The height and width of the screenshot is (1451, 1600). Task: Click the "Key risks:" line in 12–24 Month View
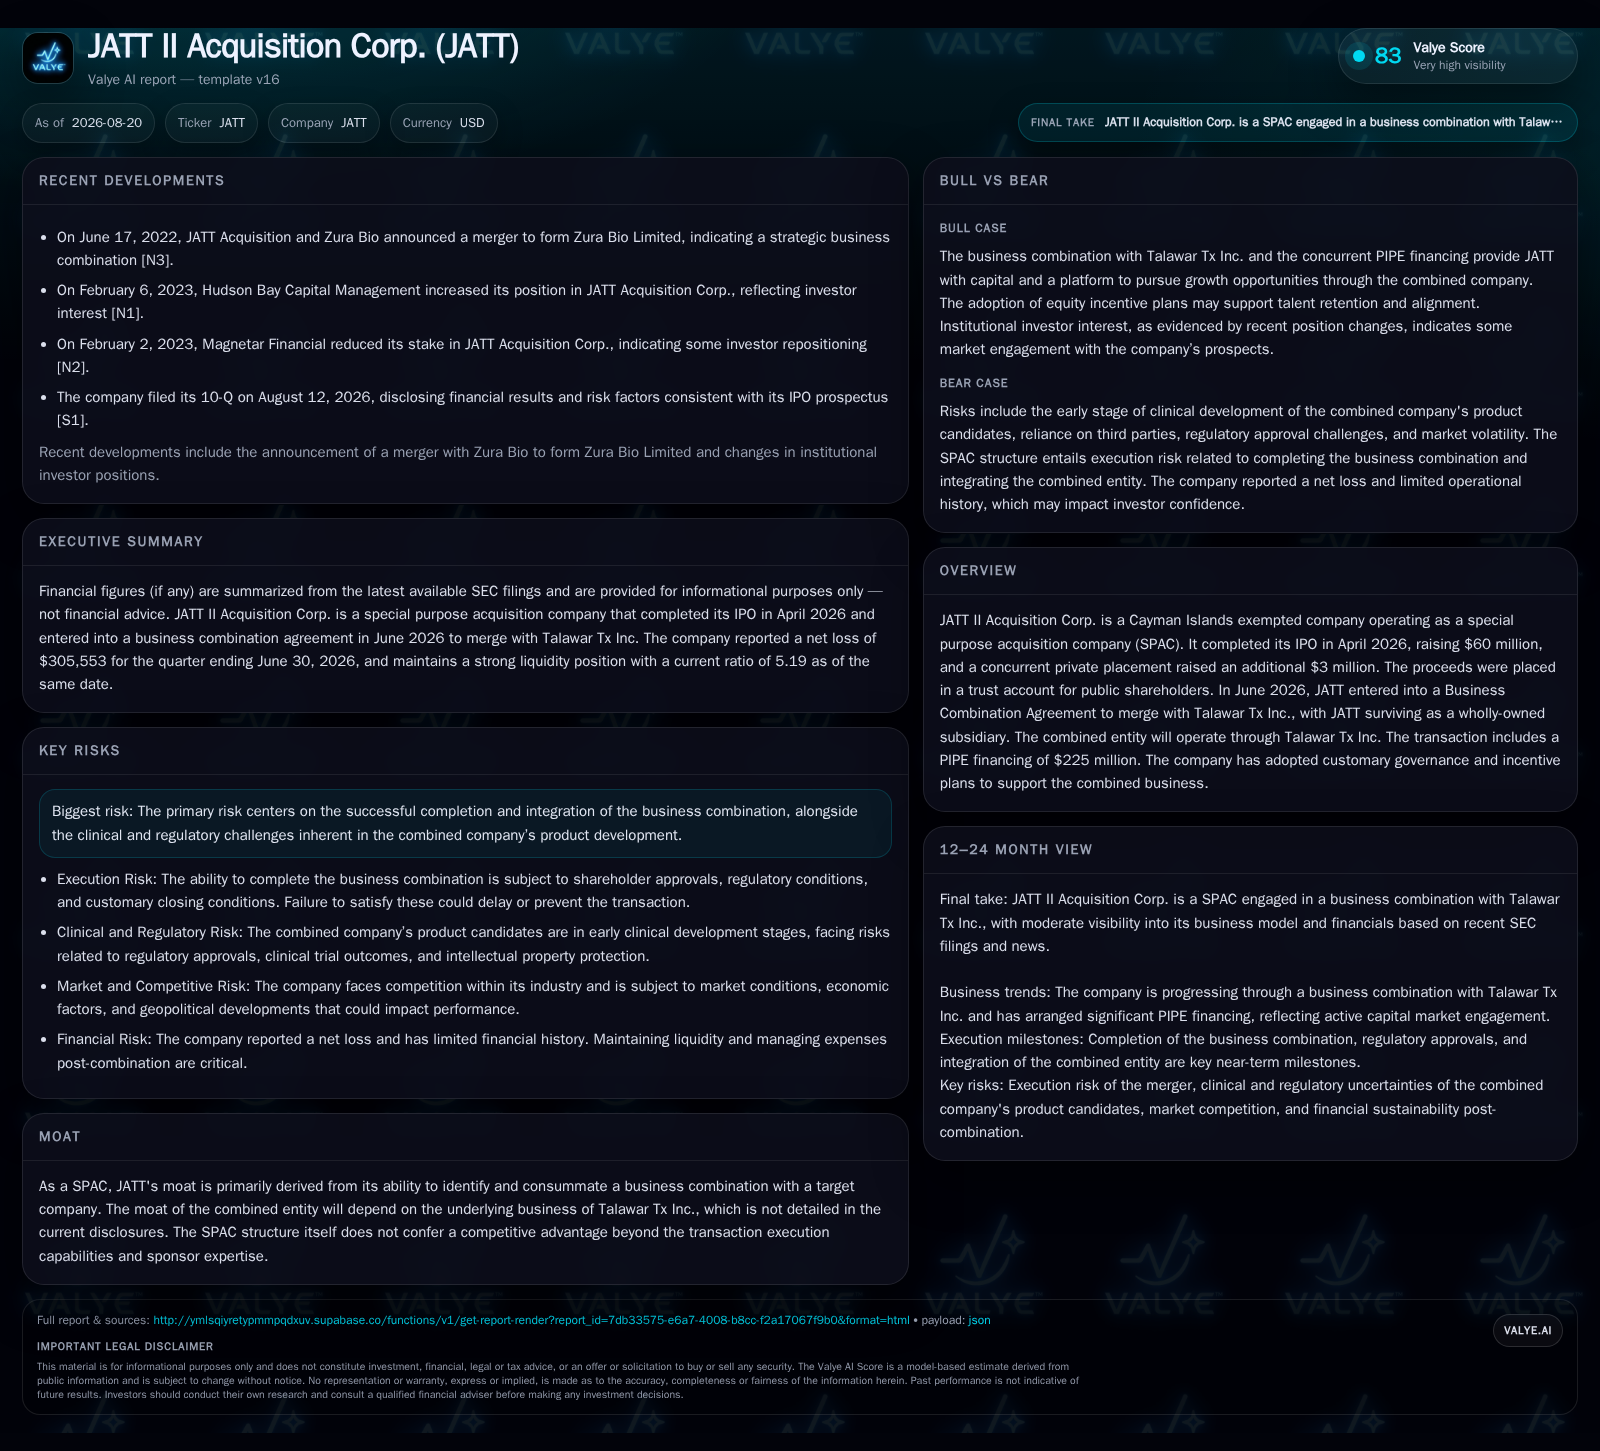pos(1241,1109)
